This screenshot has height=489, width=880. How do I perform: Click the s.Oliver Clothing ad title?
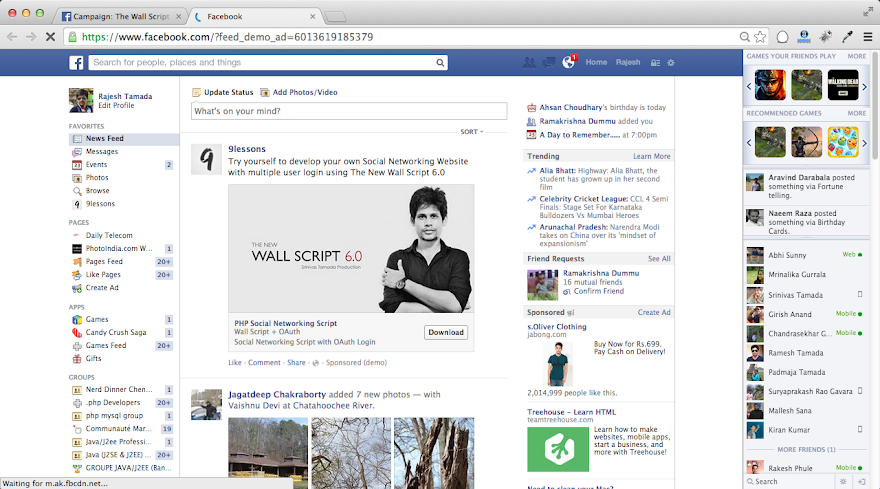click(557, 327)
